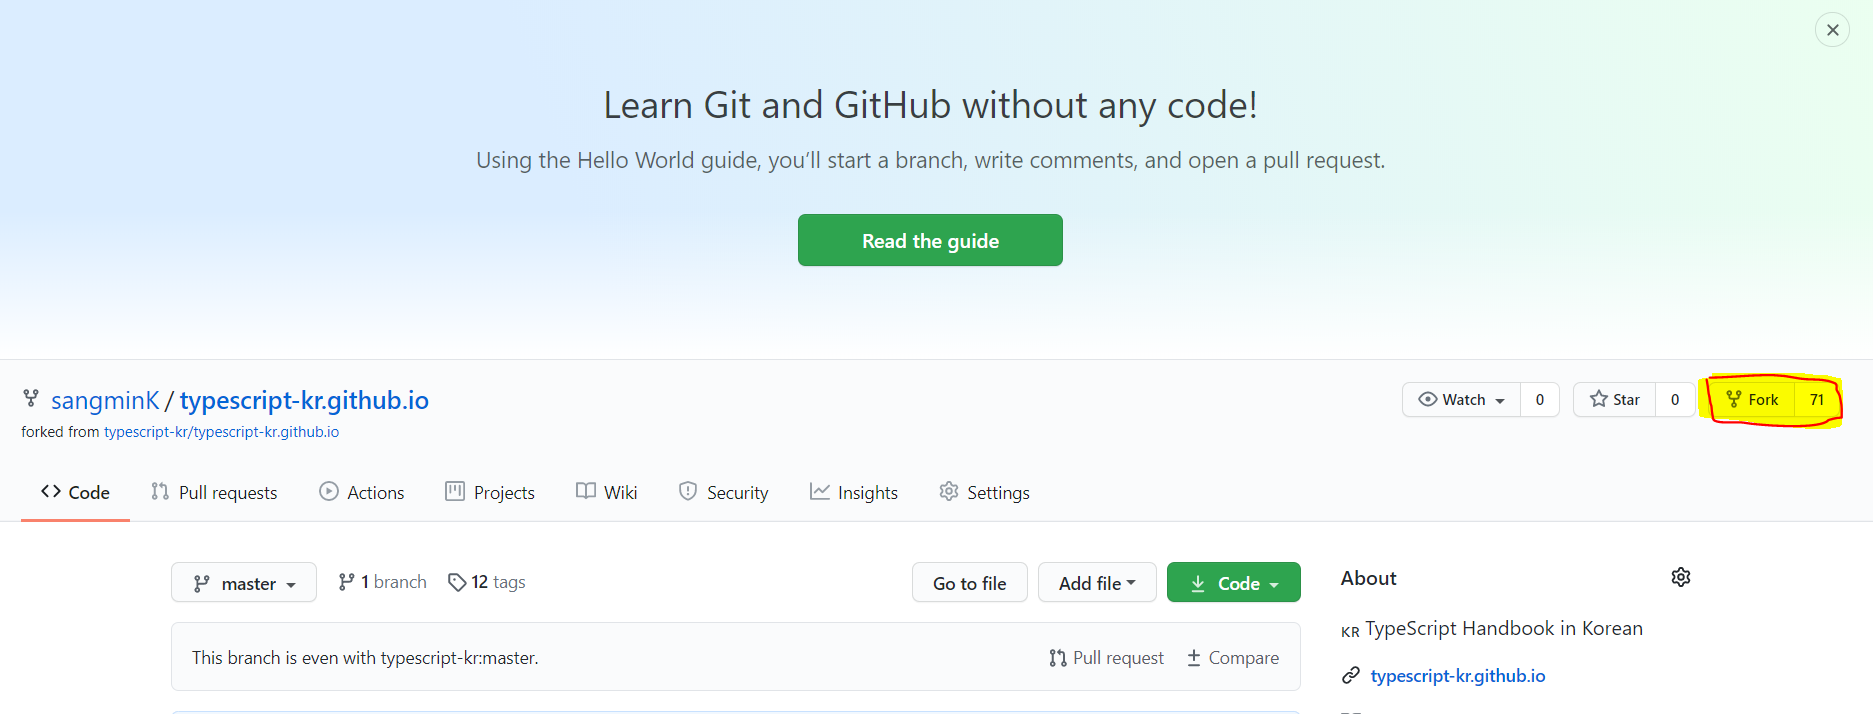
Task: Star this repository
Action: 1614,400
